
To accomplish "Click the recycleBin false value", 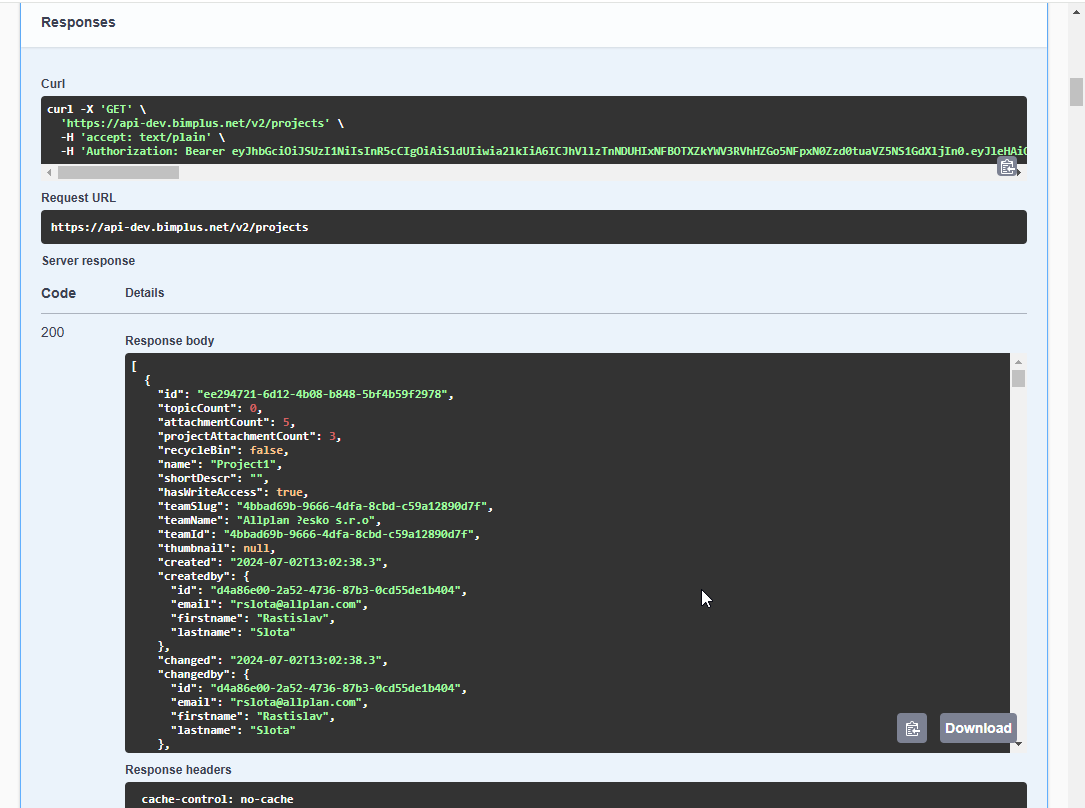I will click(266, 450).
